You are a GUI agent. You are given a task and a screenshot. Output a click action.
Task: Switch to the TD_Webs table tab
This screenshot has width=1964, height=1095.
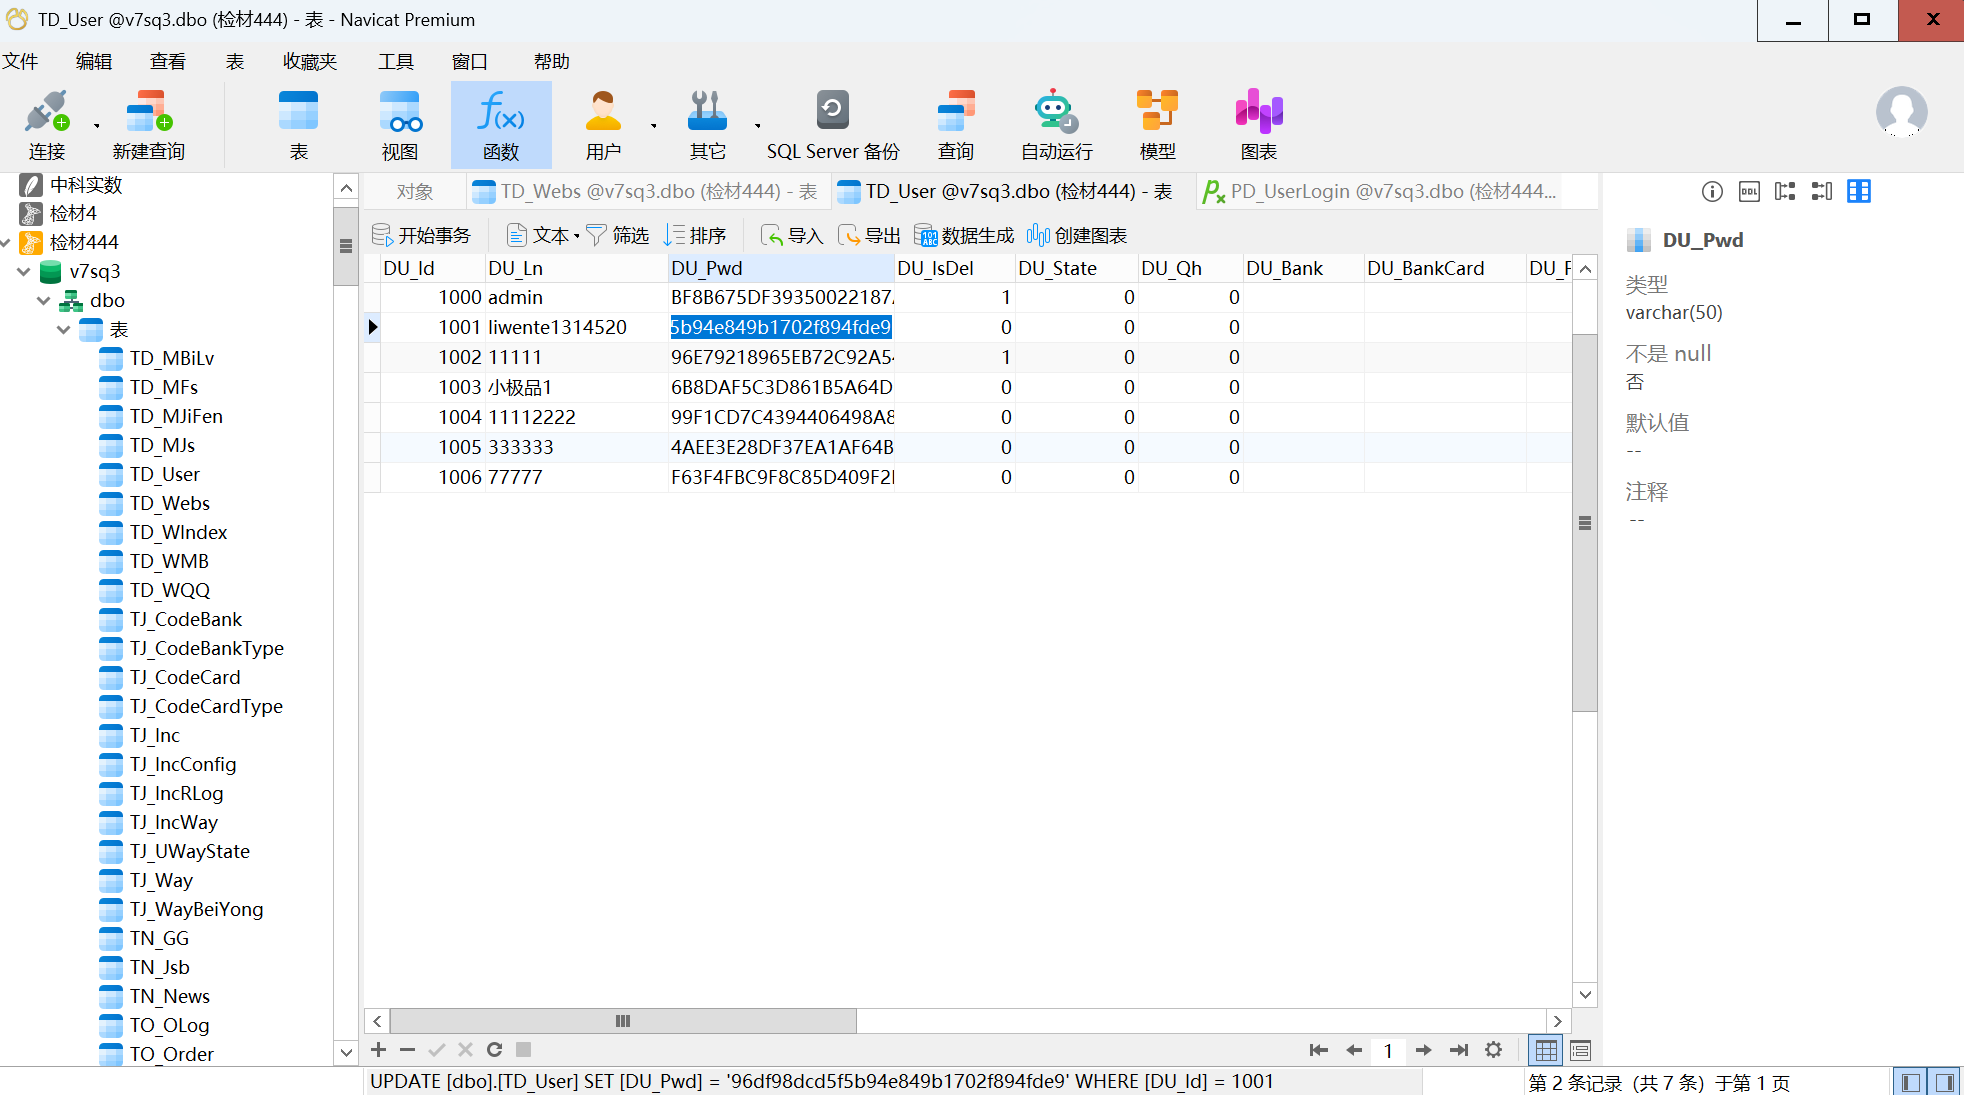pyautogui.click(x=644, y=191)
